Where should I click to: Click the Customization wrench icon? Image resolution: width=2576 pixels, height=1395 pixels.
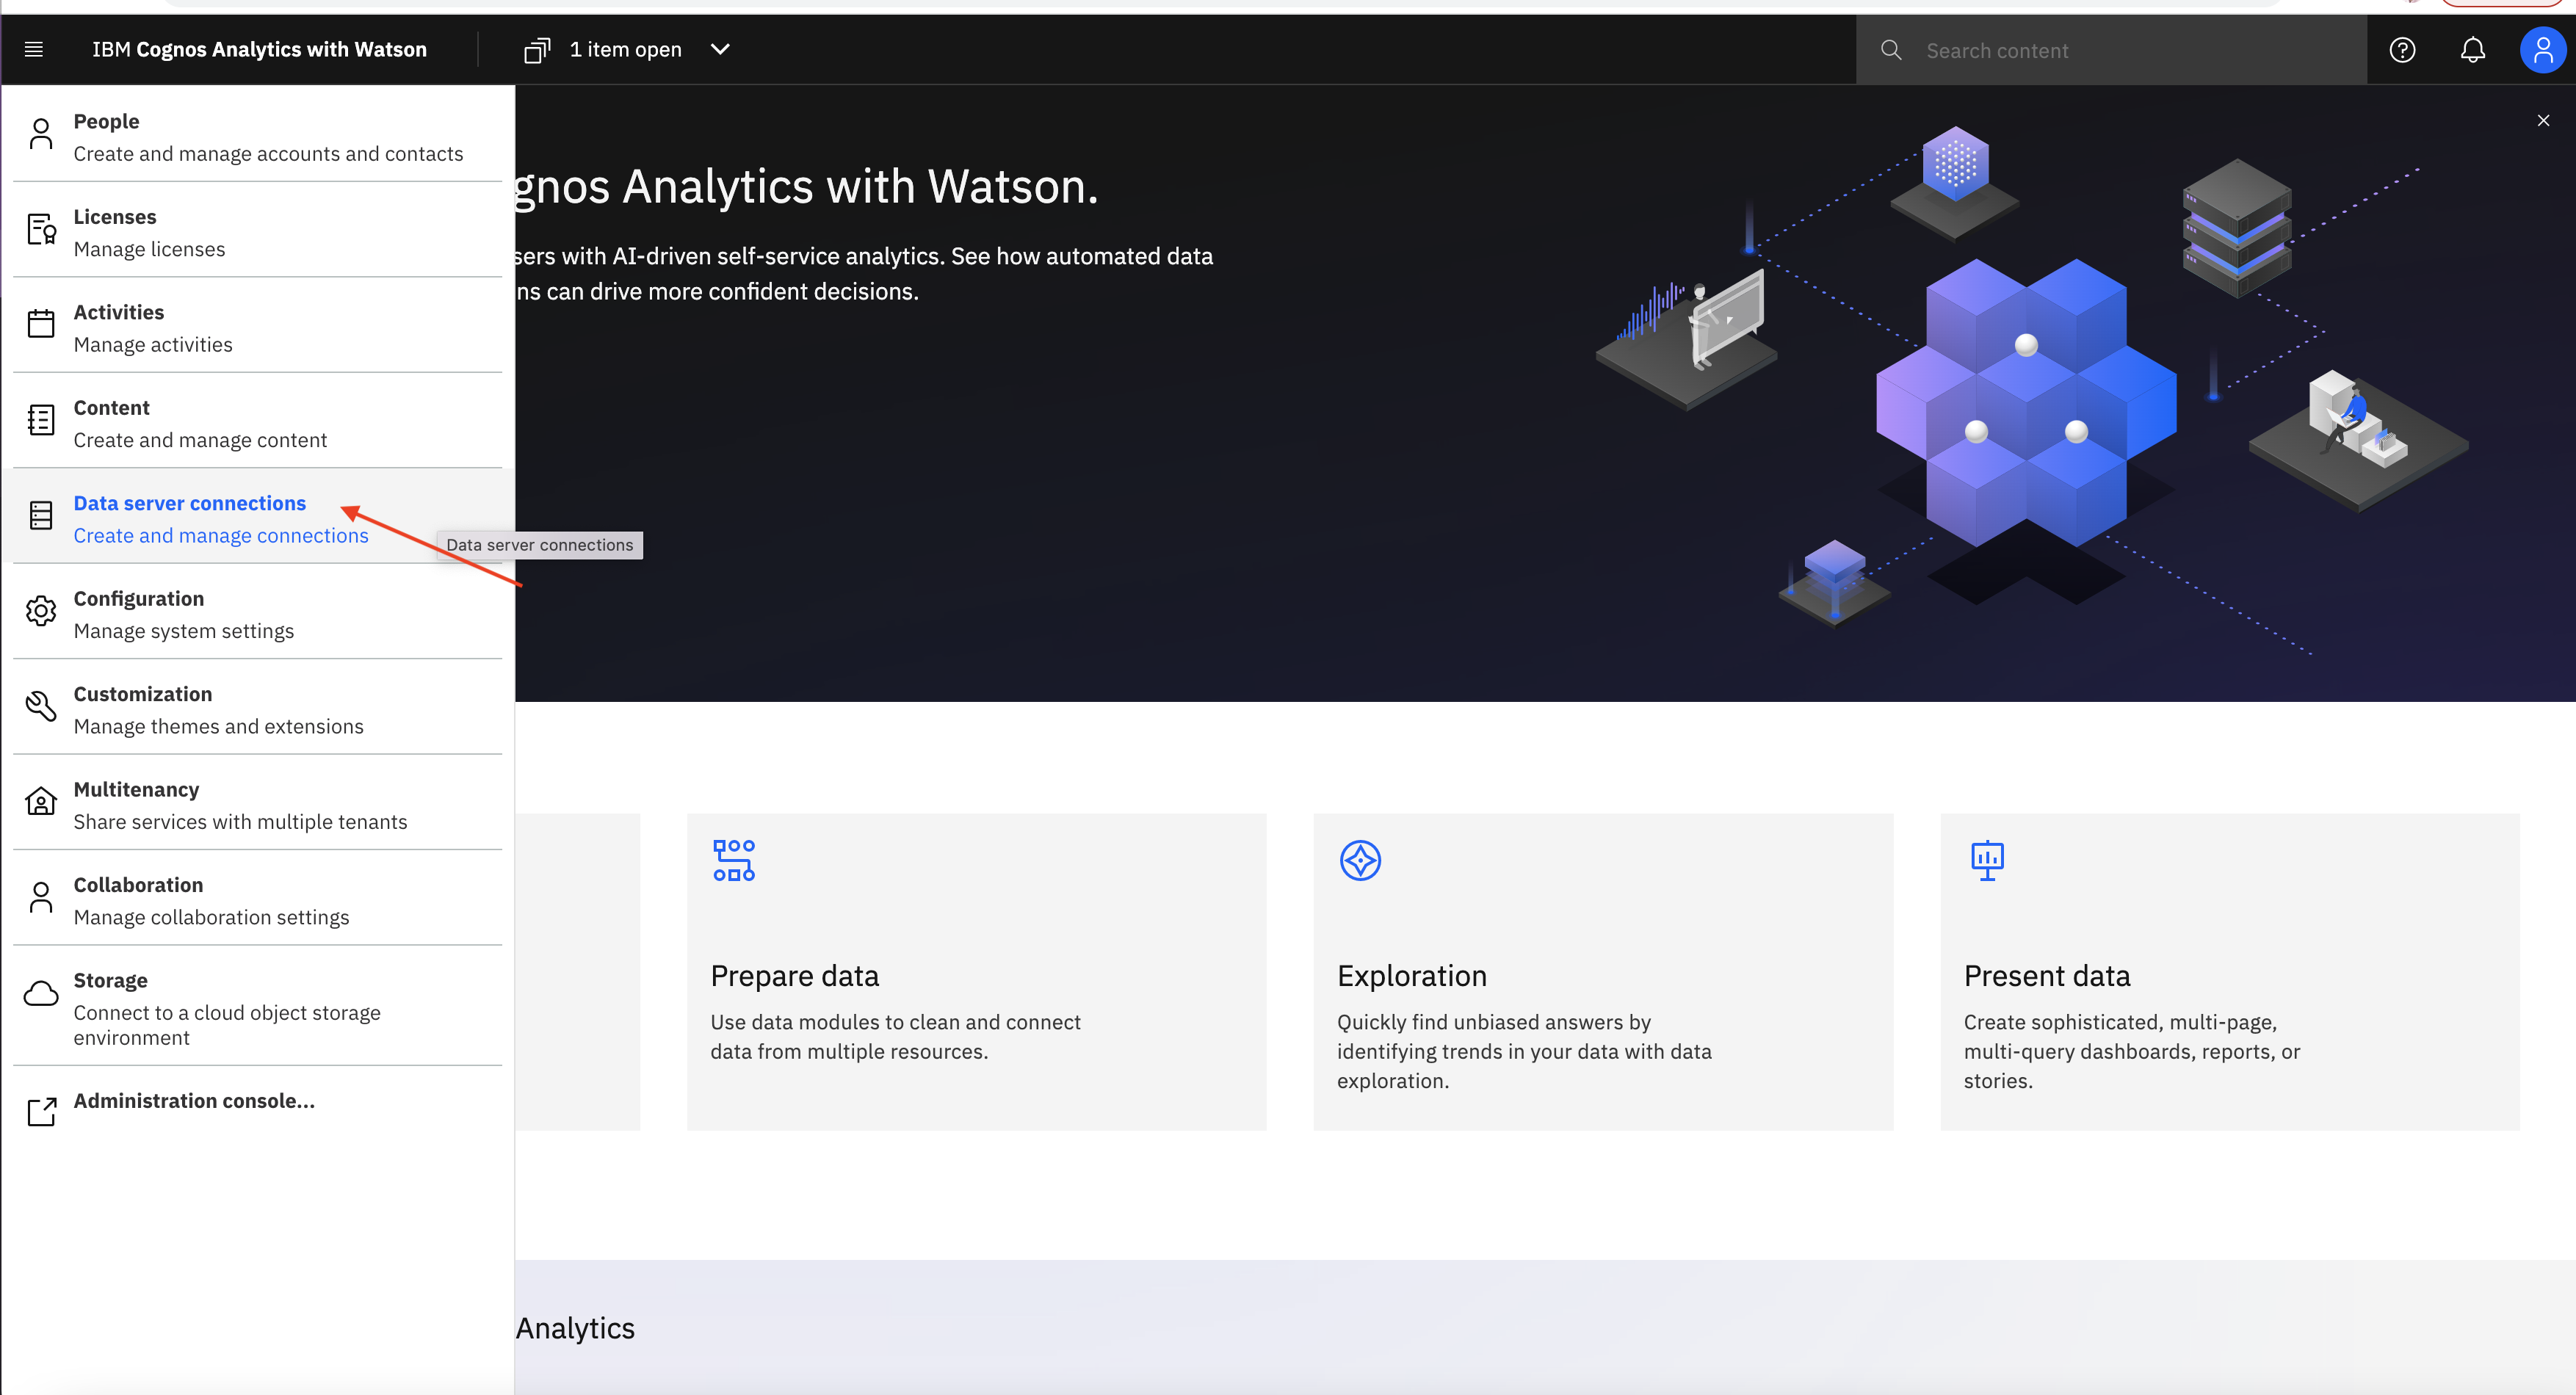[x=41, y=706]
